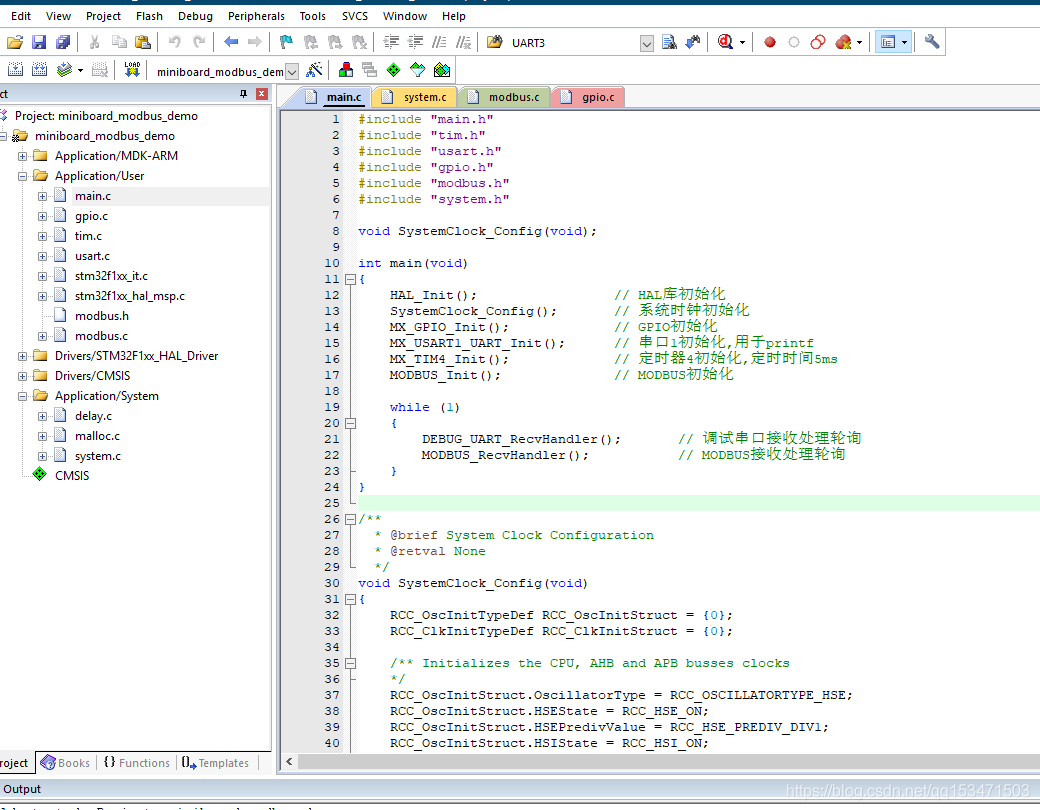Click the Navigate Backwards blue arrow

pyautogui.click(x=231, y=42)
